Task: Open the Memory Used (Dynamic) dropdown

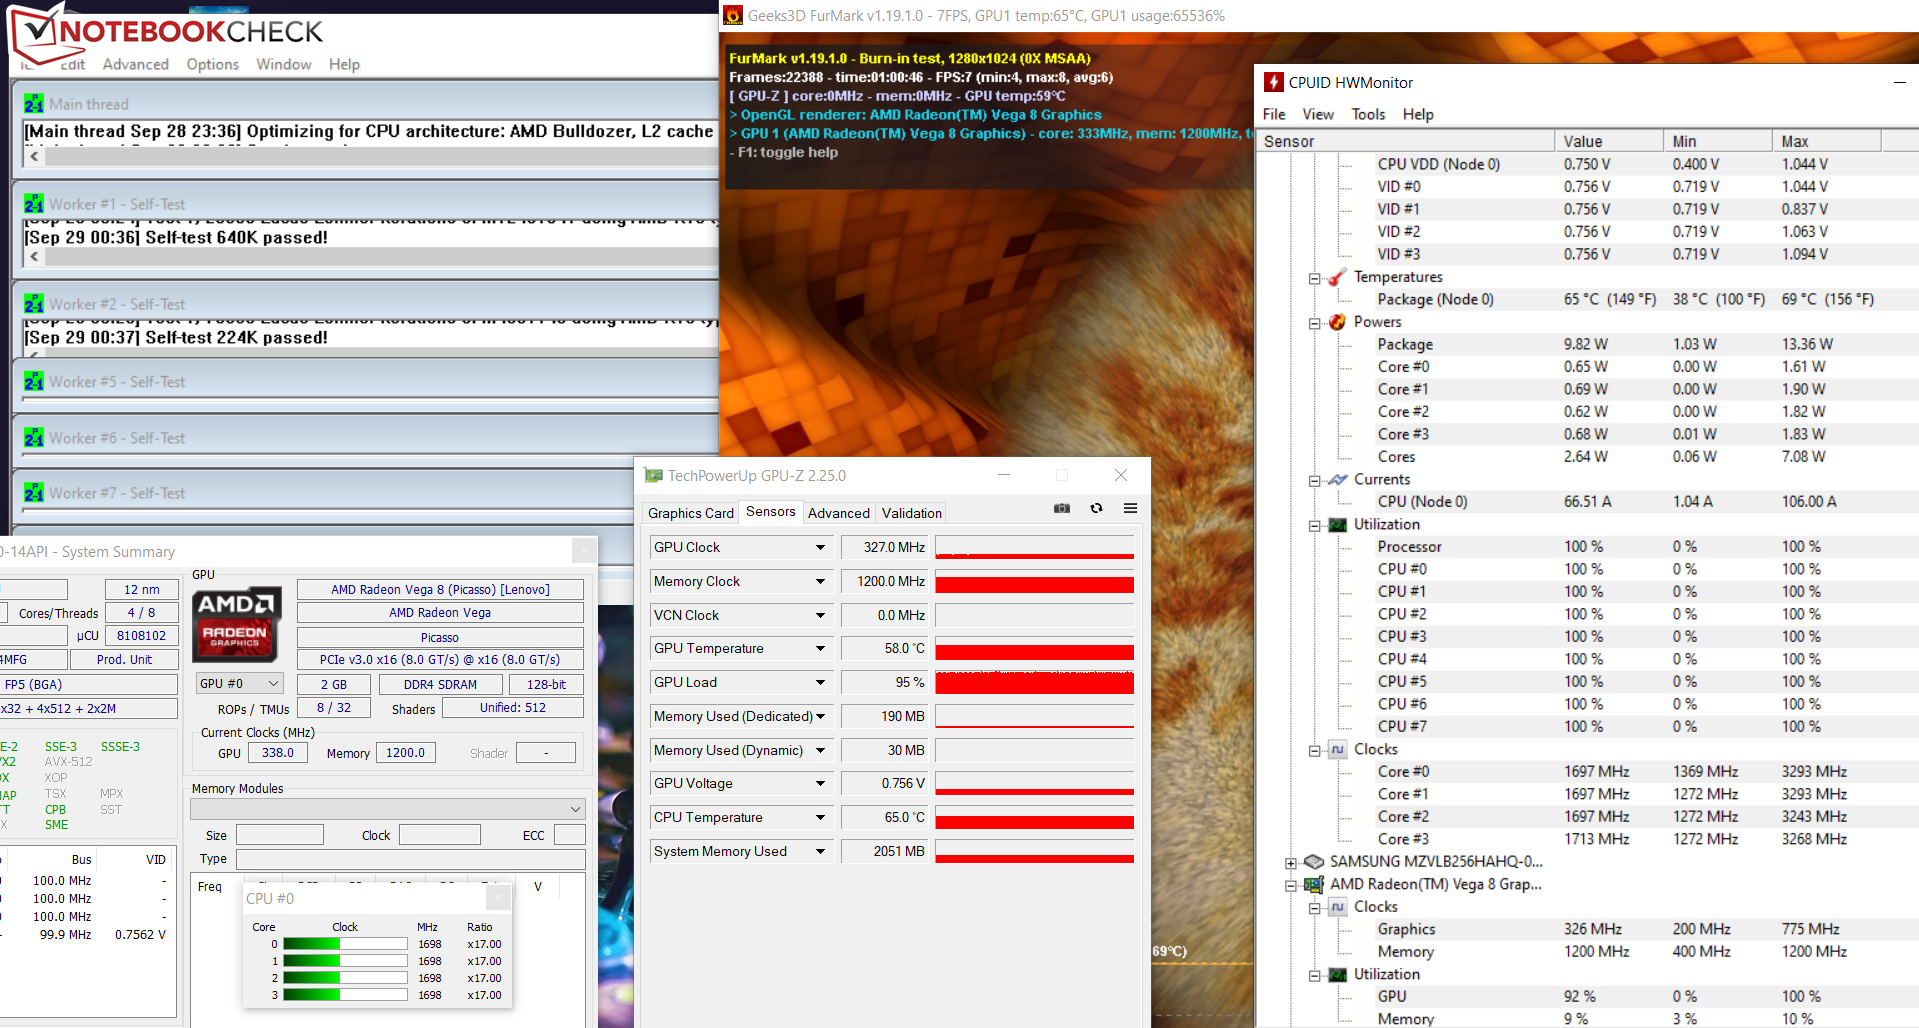Action: (820, 751)
